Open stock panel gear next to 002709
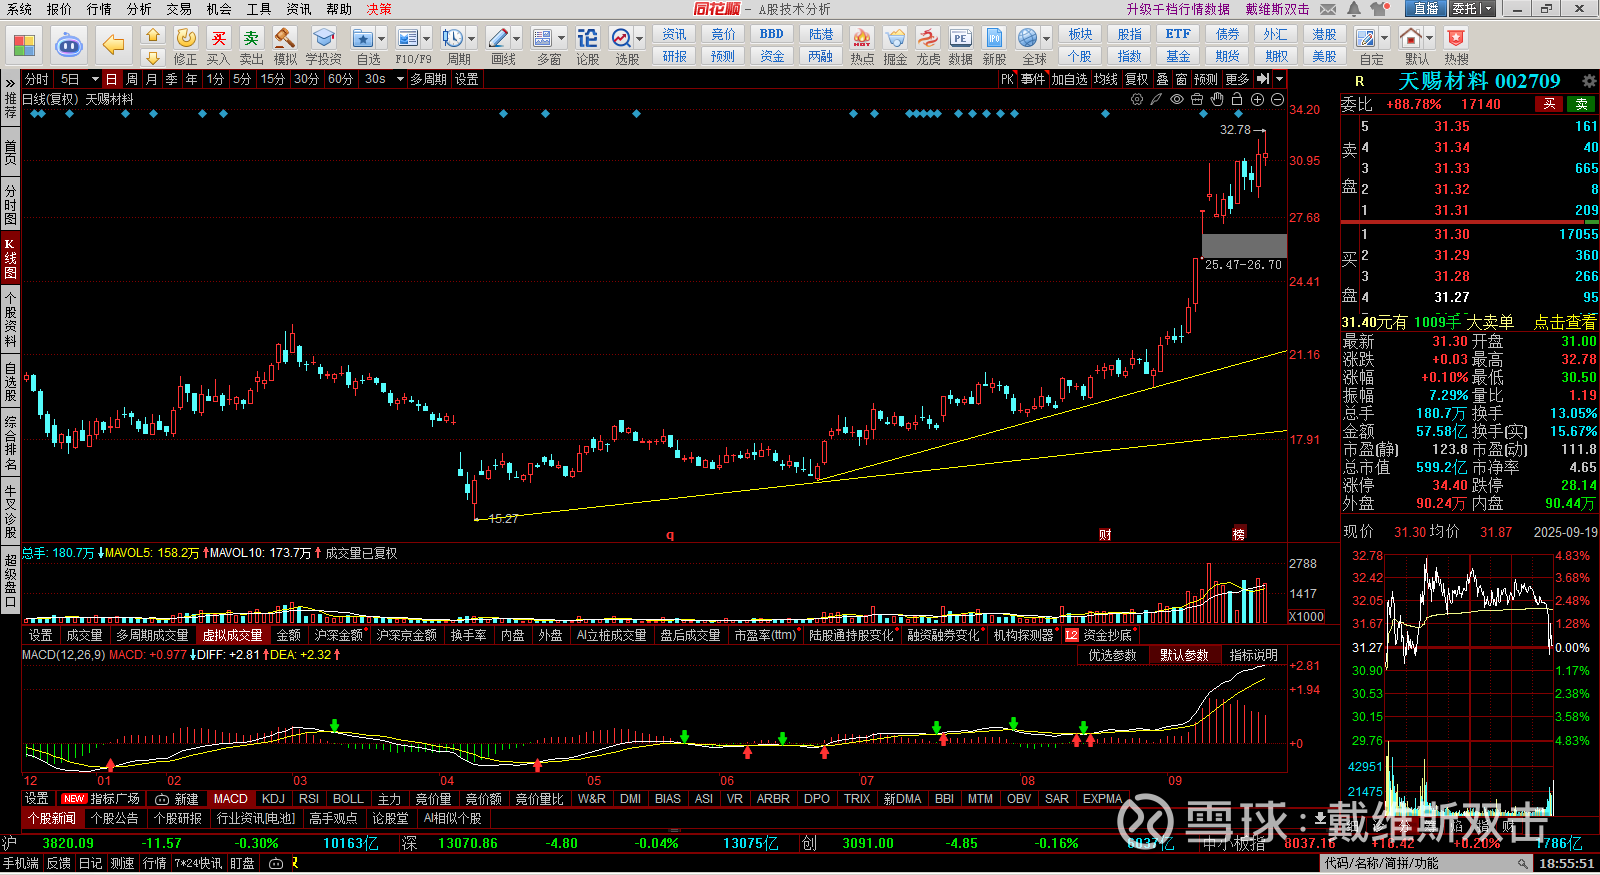Image resolution: width=1600 pixels, height=875 pixels. click(1589, 81)
